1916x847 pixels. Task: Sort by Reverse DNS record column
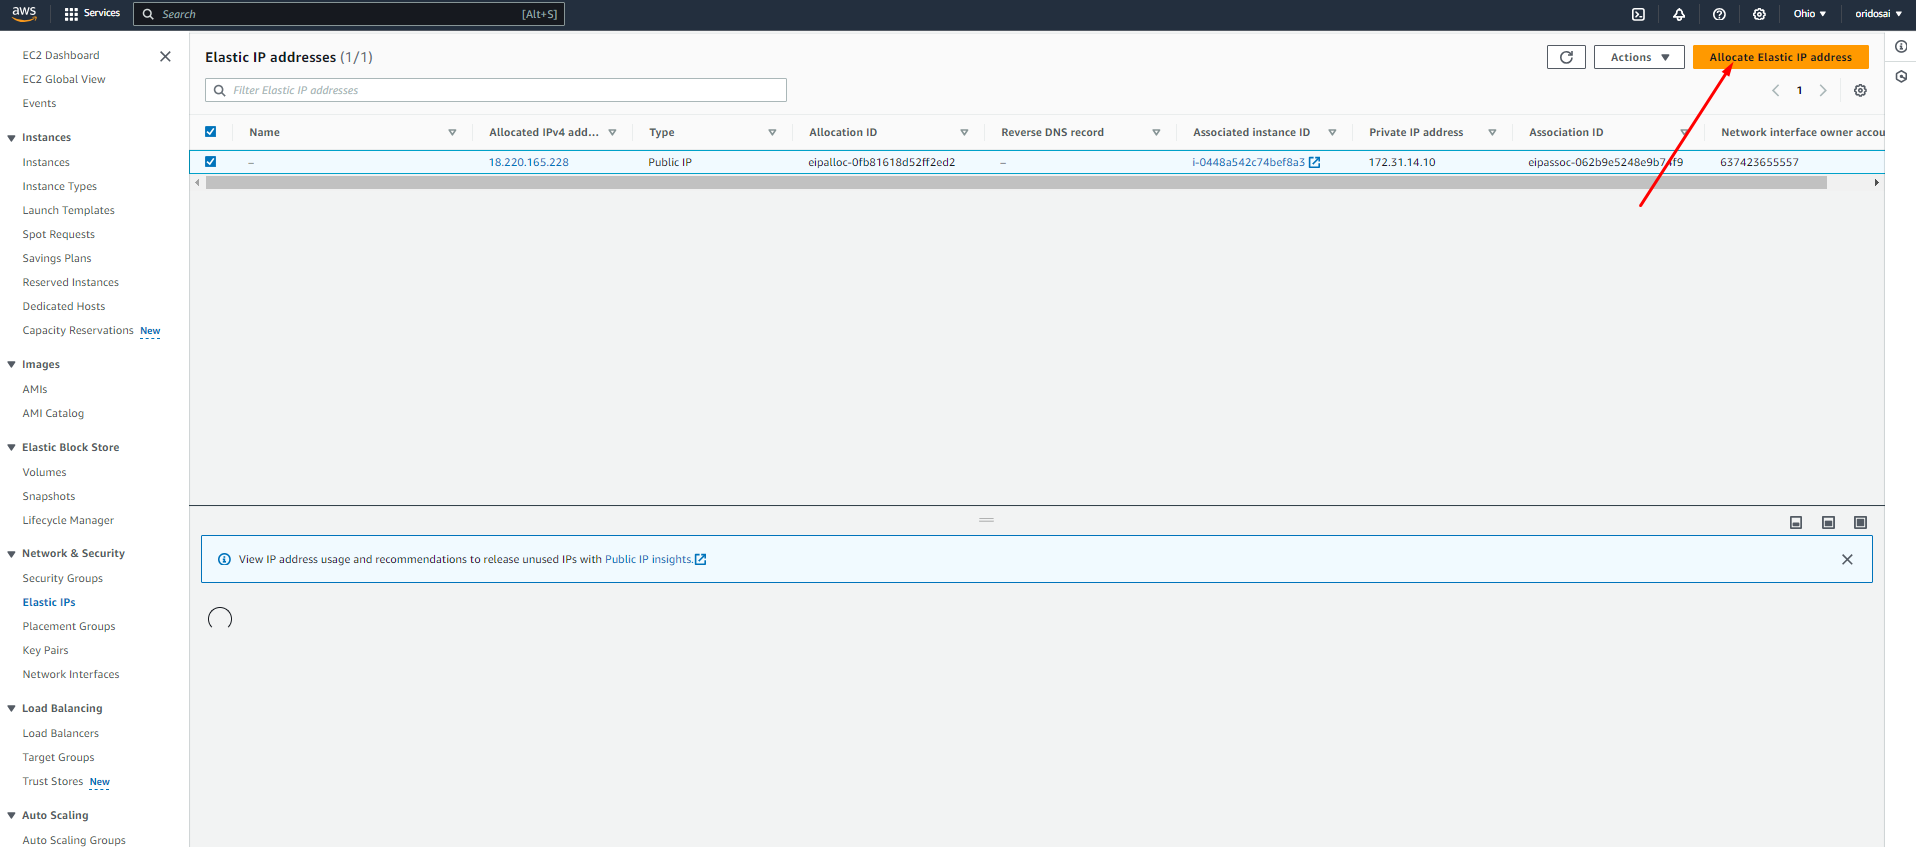pyautogui.click(x=1156, y=132)
